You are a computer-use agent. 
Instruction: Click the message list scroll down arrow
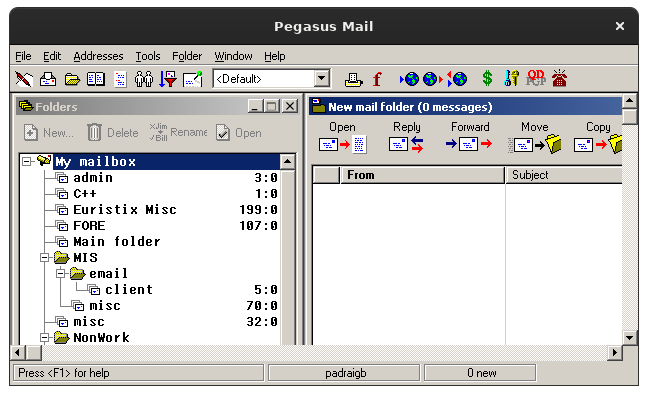coord(629,338)
